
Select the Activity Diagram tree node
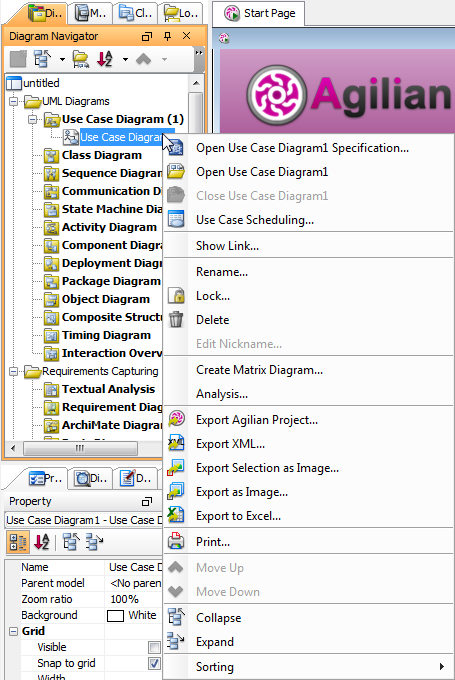tap(101, 227)
